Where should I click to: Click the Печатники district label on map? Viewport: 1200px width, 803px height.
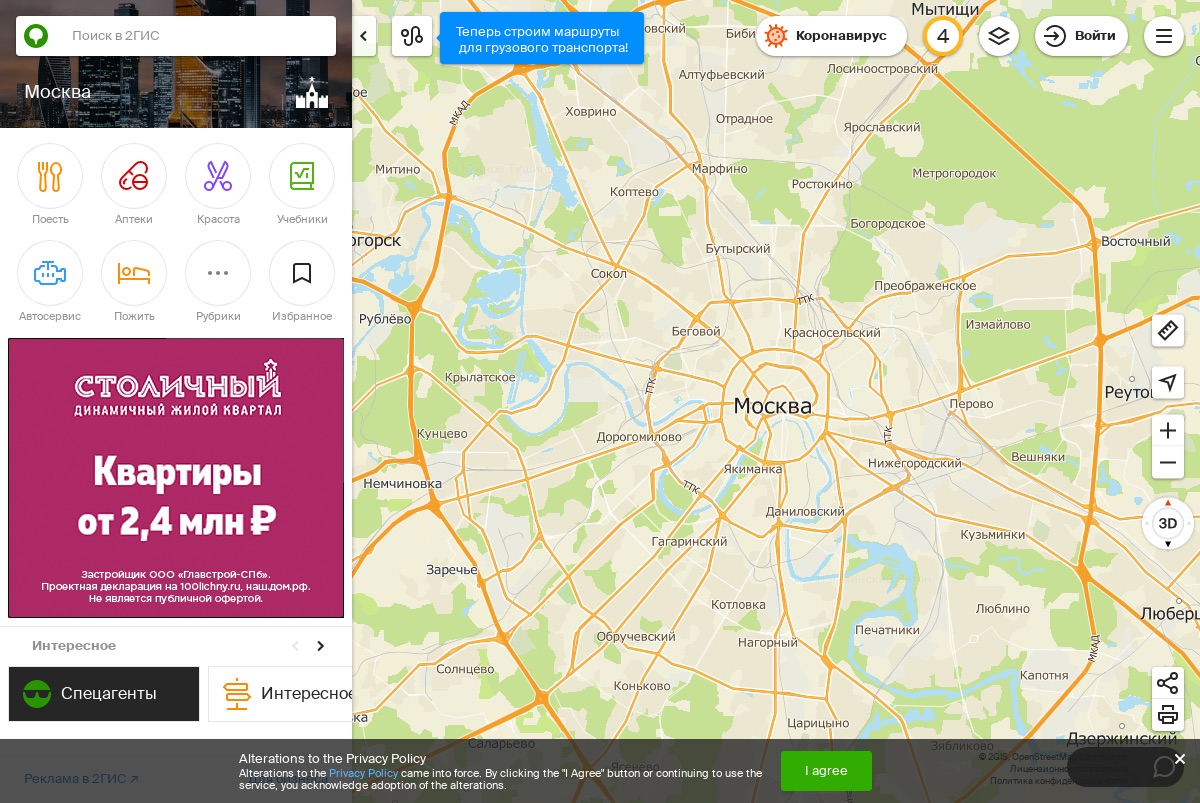887,630
